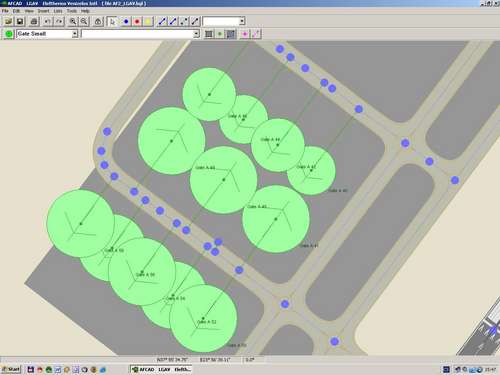Zoom out with the magnifier minus icon
The height and width of the screenshot is (375, 500).
pos(84,21)
